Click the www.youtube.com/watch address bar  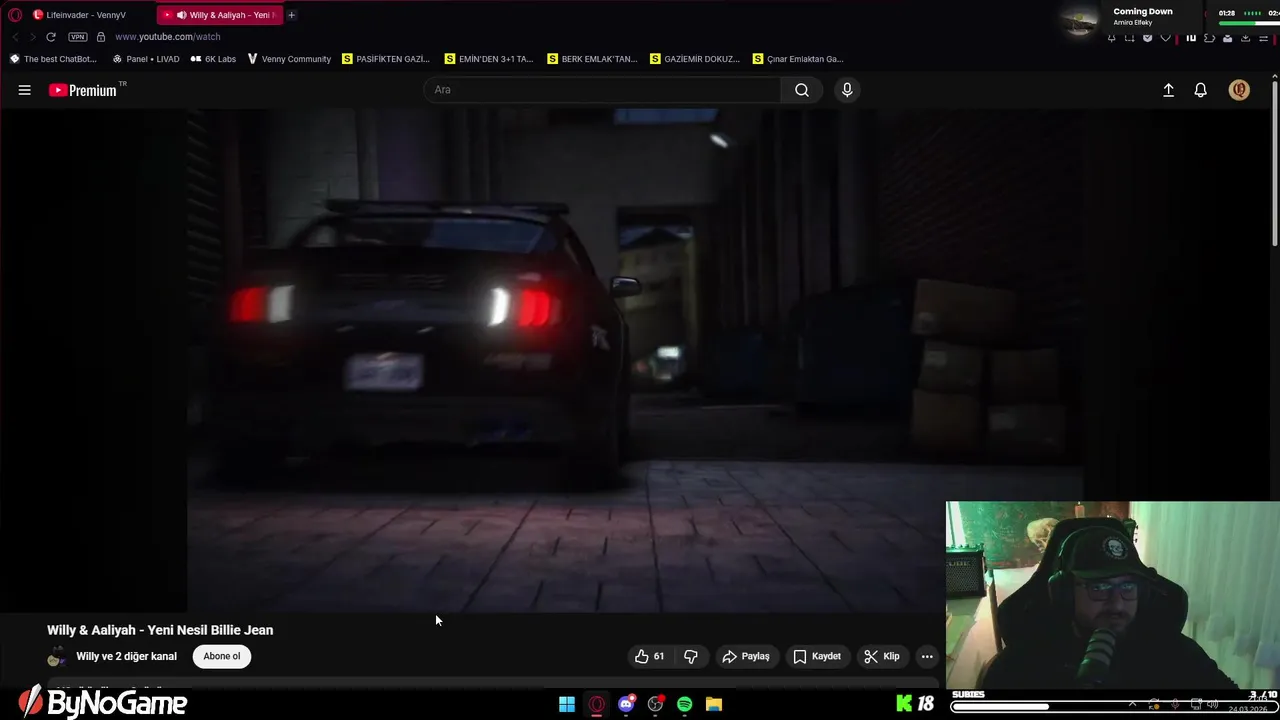pyautogui.click(x=168, y=37)
